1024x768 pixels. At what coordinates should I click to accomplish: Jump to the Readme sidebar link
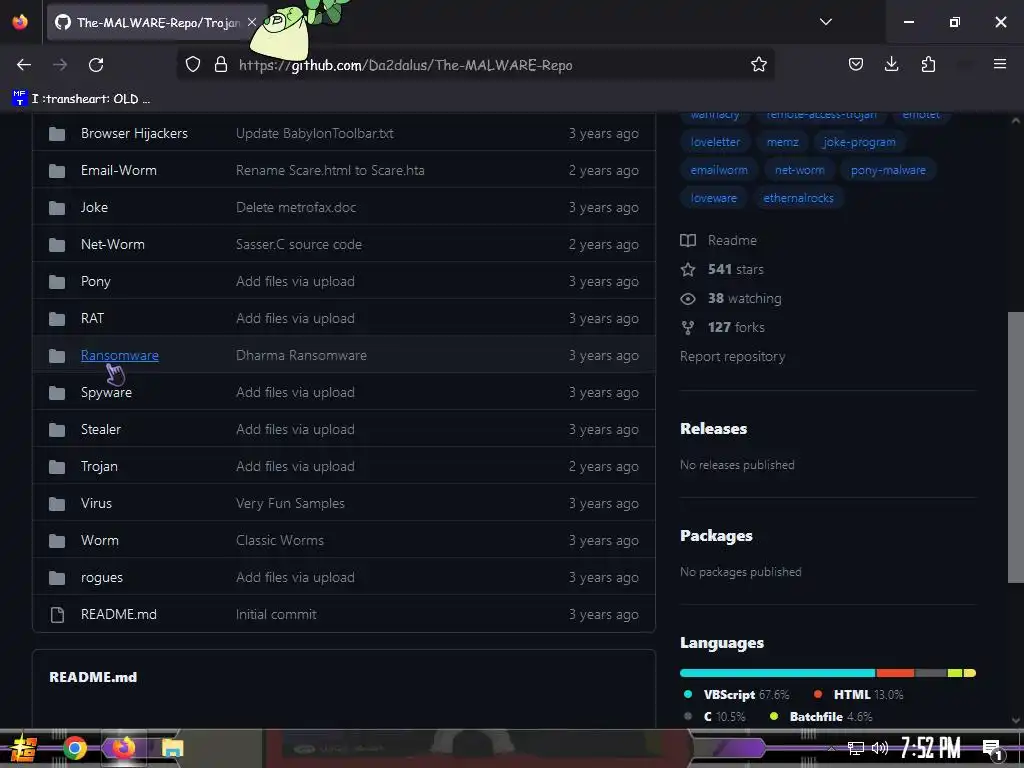pyautogui.click(x=718, y=240)
